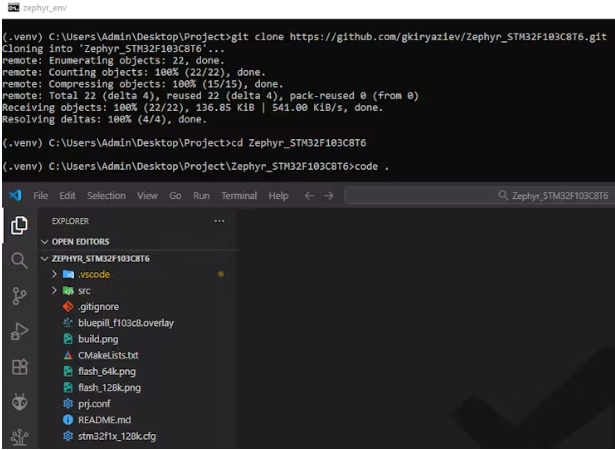This screenshot has width=615, height=450.
Task: Open the Run and Debug view
Action: (x=19, y=331)
